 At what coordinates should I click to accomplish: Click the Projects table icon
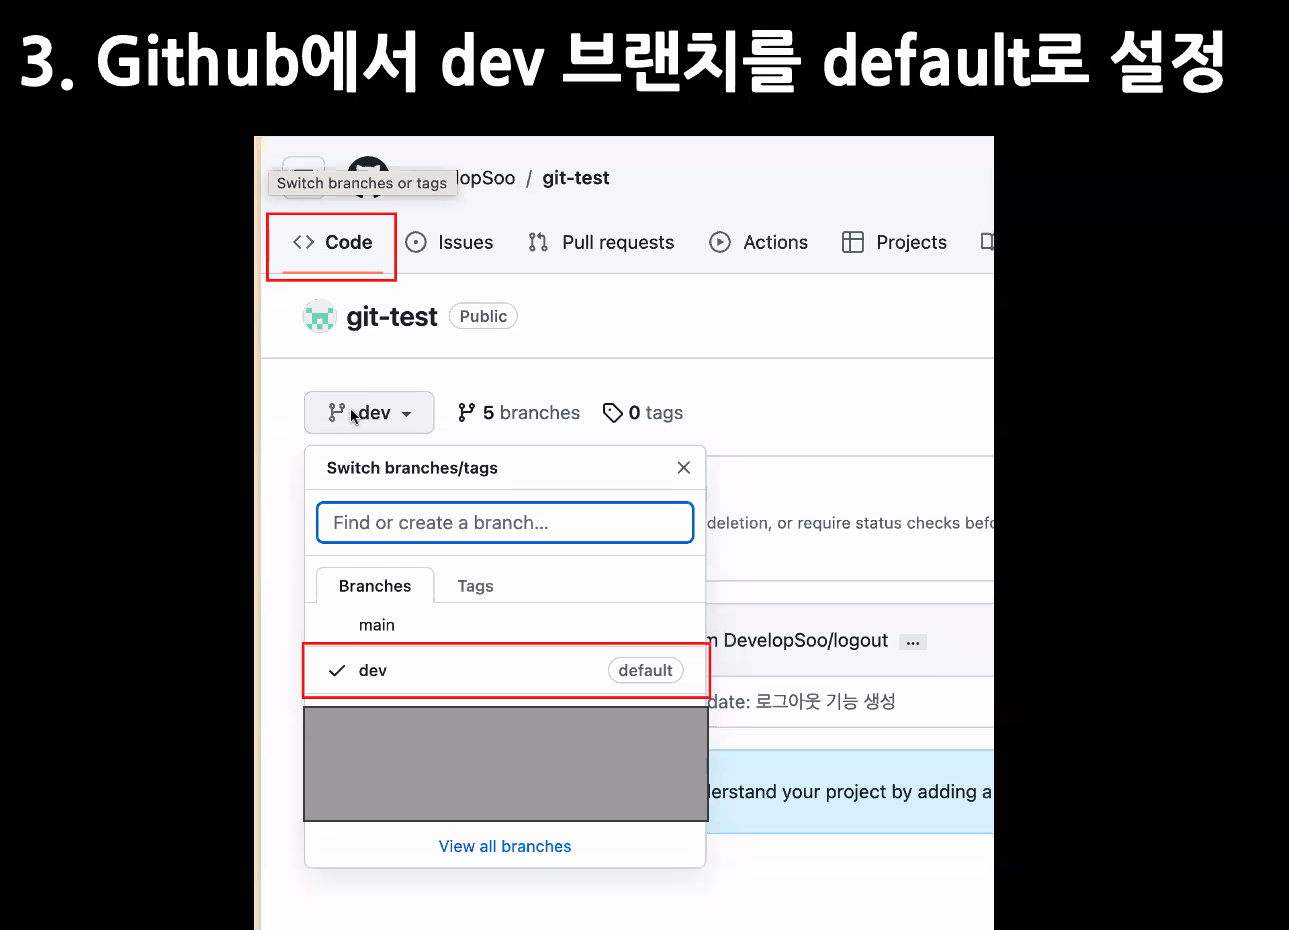coord(853,242)
